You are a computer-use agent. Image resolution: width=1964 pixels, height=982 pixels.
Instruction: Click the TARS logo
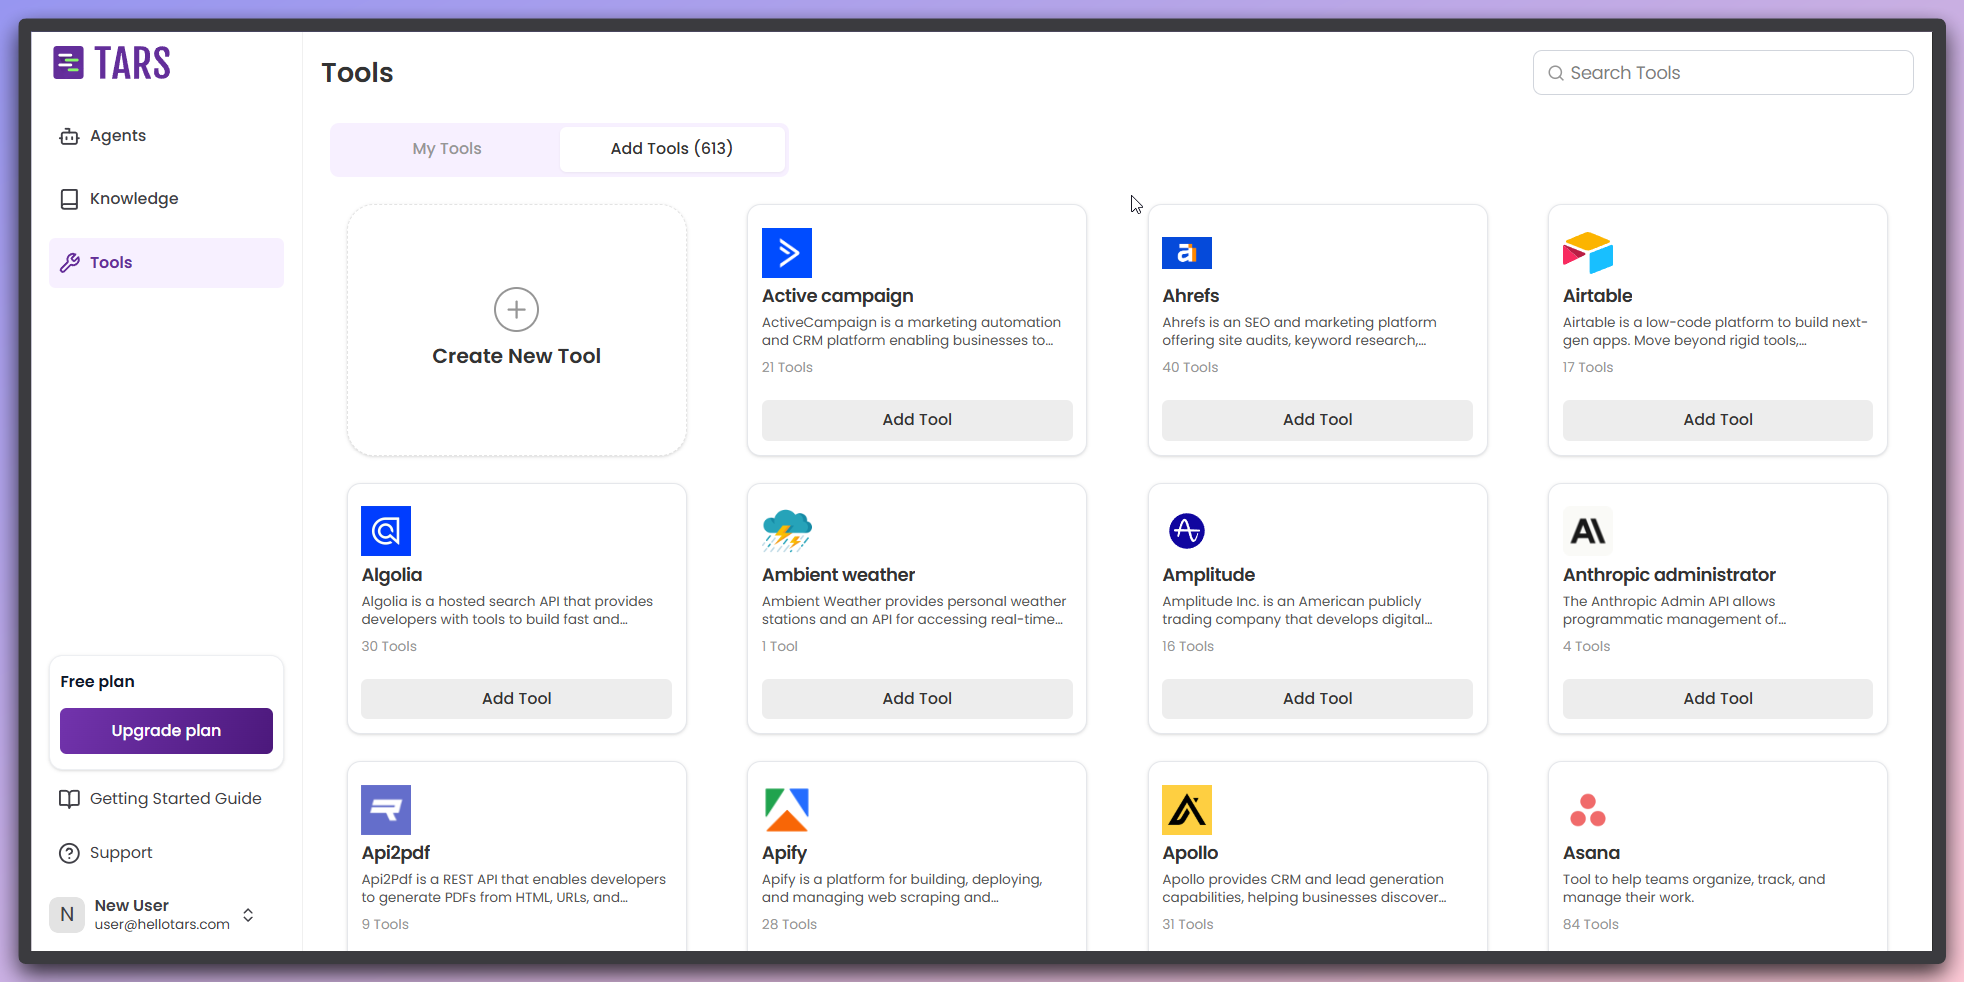(x=112, y=63)
